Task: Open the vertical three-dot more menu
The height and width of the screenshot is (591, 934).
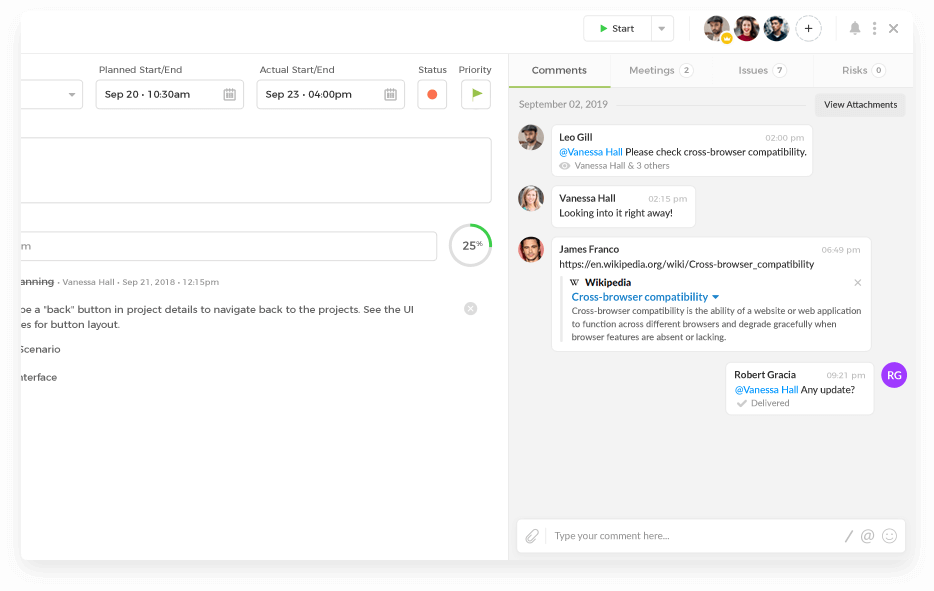Action: click(x=874, y=28)
